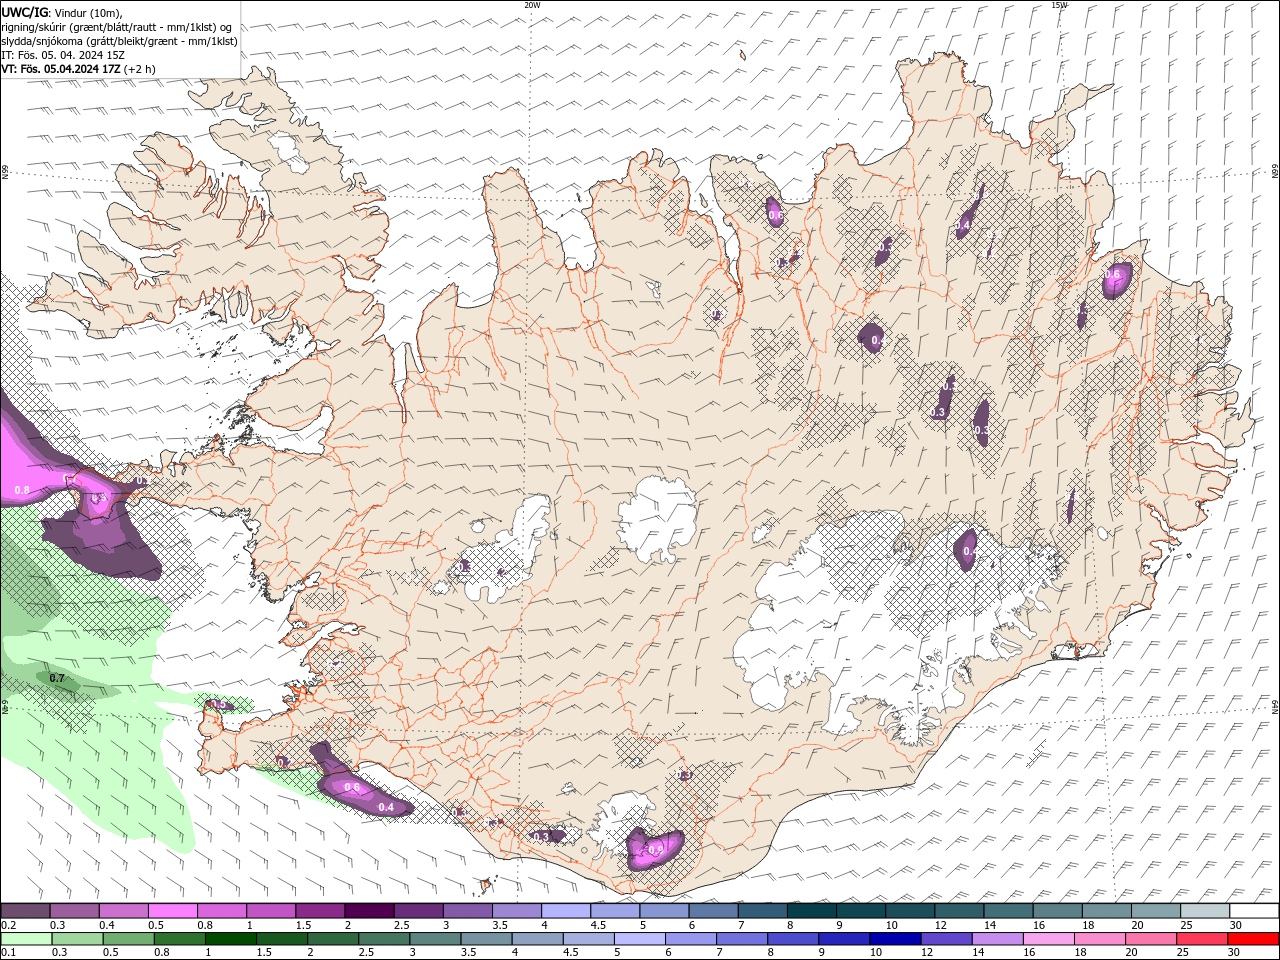This screenshot has width=1280, height=960.
Task: Click the 'UWC/IG: Vindur (10m),' title line
Action: pos(62,12)
